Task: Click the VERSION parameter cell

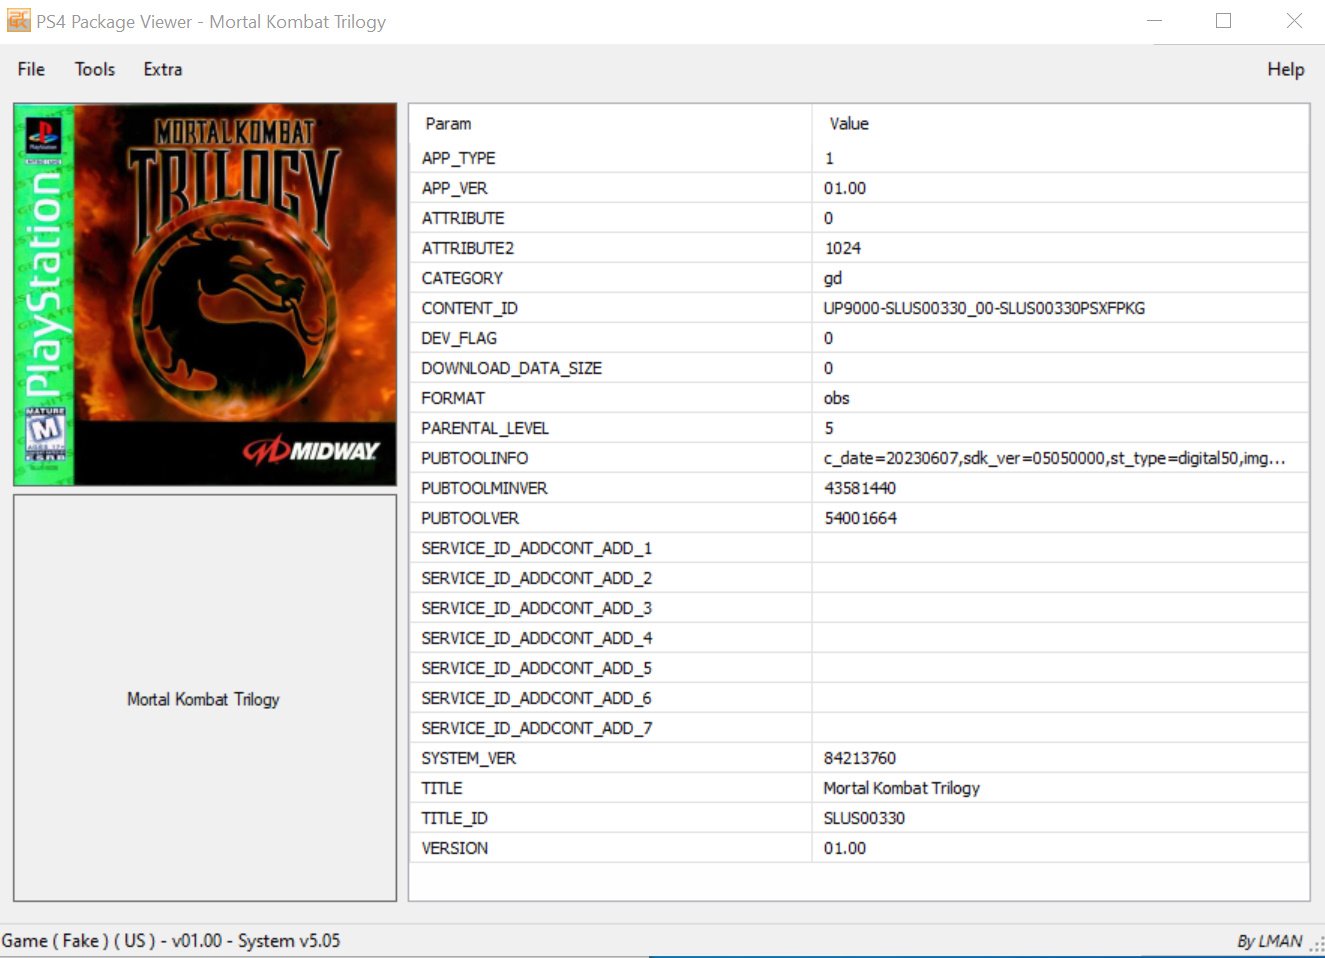Action: point(610,848)
